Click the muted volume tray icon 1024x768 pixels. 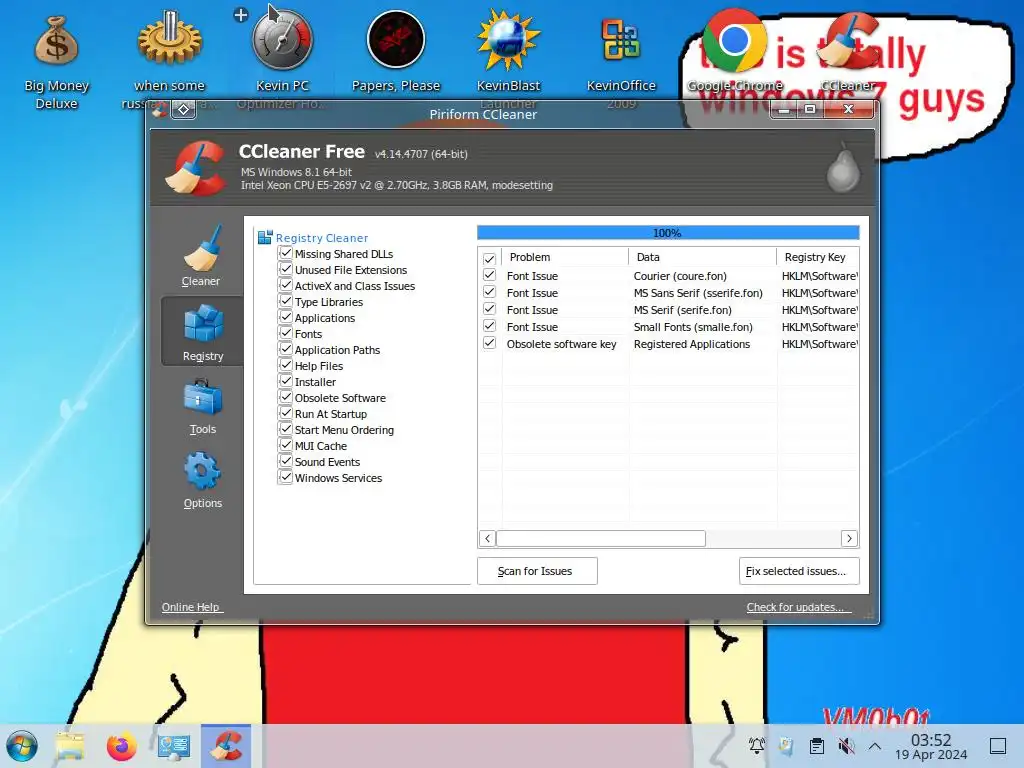846,746
